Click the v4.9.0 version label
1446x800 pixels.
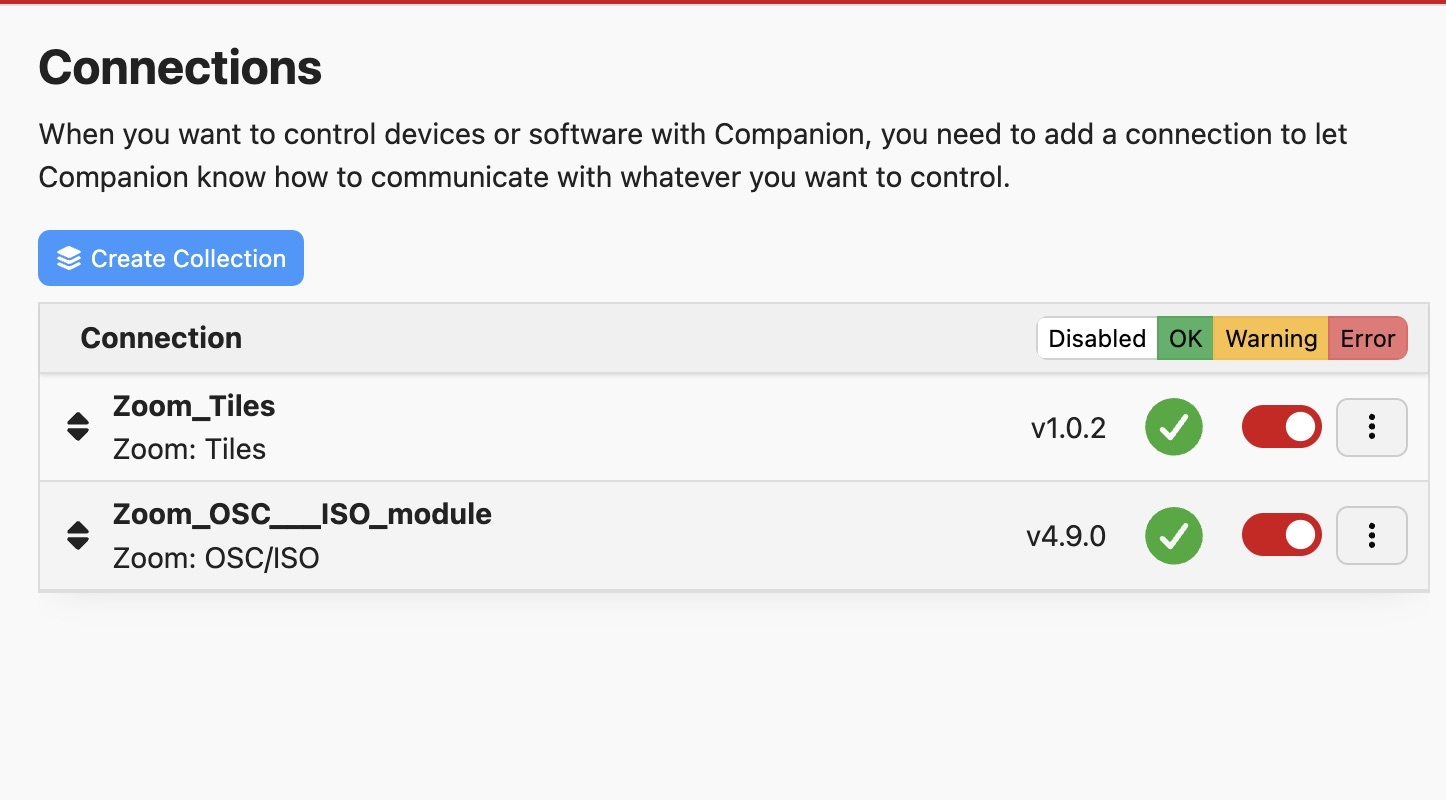1066,536
